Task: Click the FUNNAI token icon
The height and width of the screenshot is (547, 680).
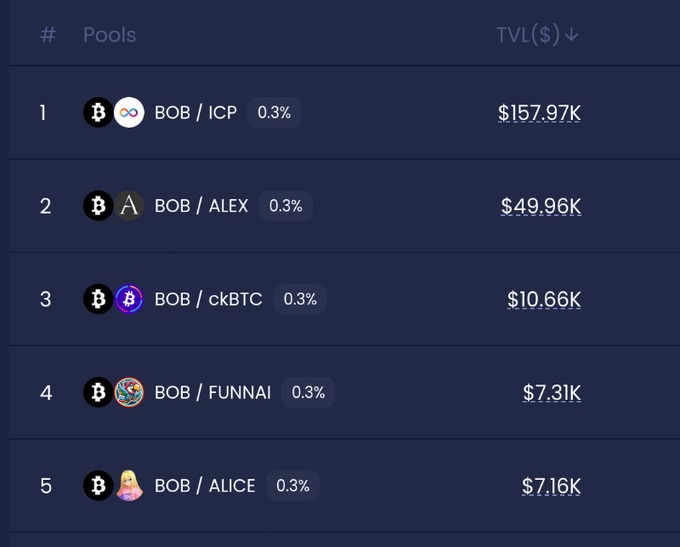Action: [x=129, y=392]
